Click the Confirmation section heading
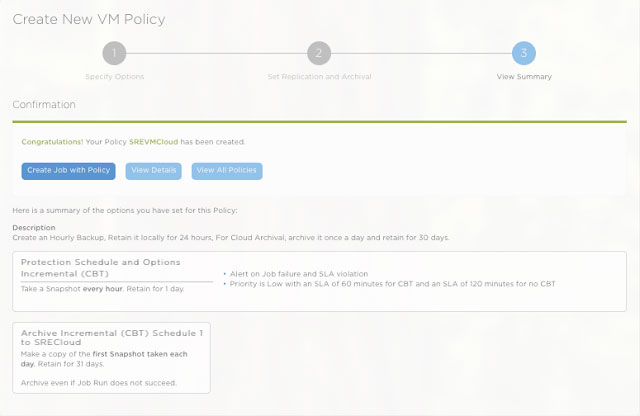The width and height of the screenshot is (640, 416). pos(43,104)
